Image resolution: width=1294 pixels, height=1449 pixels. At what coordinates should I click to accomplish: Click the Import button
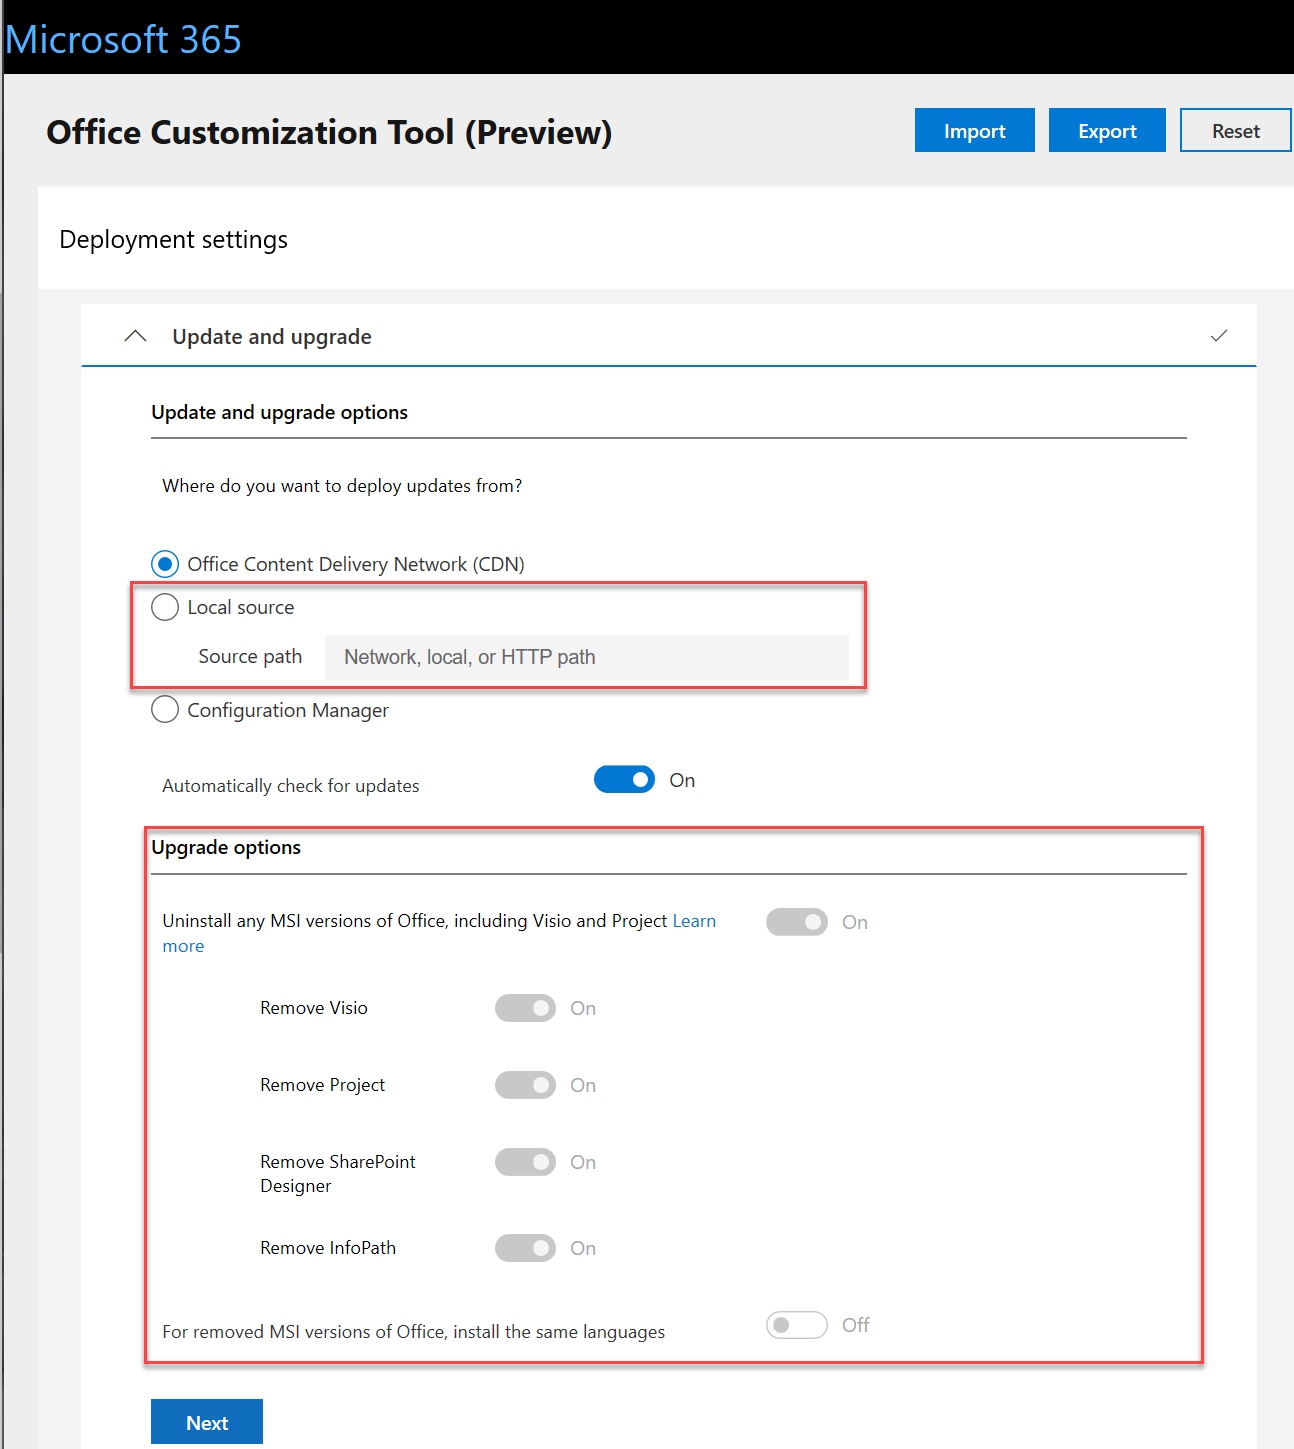click(x=974, y=130)
